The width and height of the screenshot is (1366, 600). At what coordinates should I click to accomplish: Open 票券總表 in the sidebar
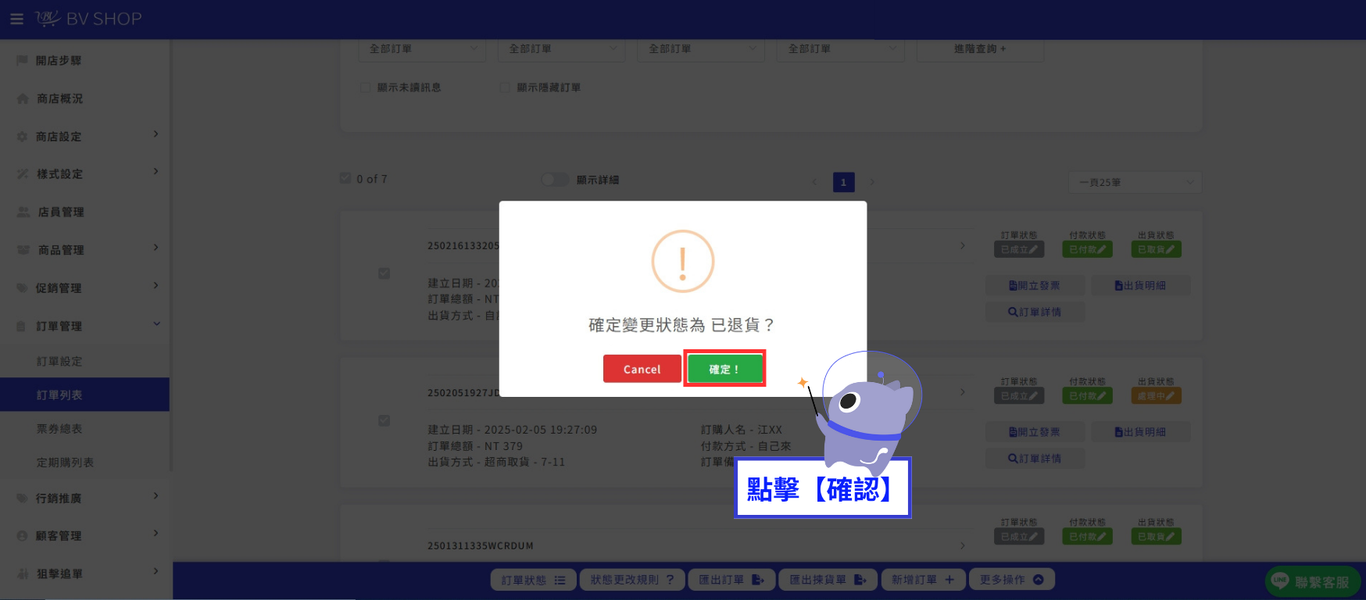[85, 429]
